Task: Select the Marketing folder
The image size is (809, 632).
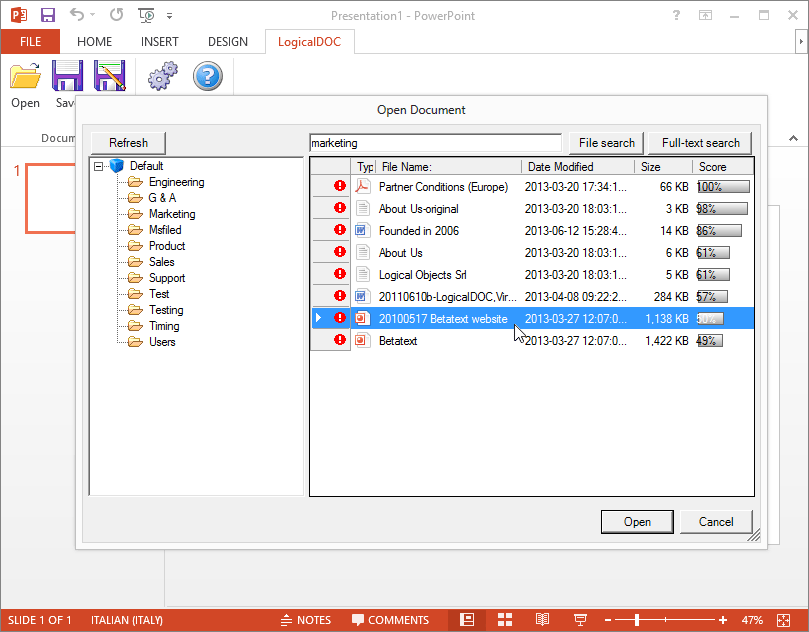Action: click(172, 214)
